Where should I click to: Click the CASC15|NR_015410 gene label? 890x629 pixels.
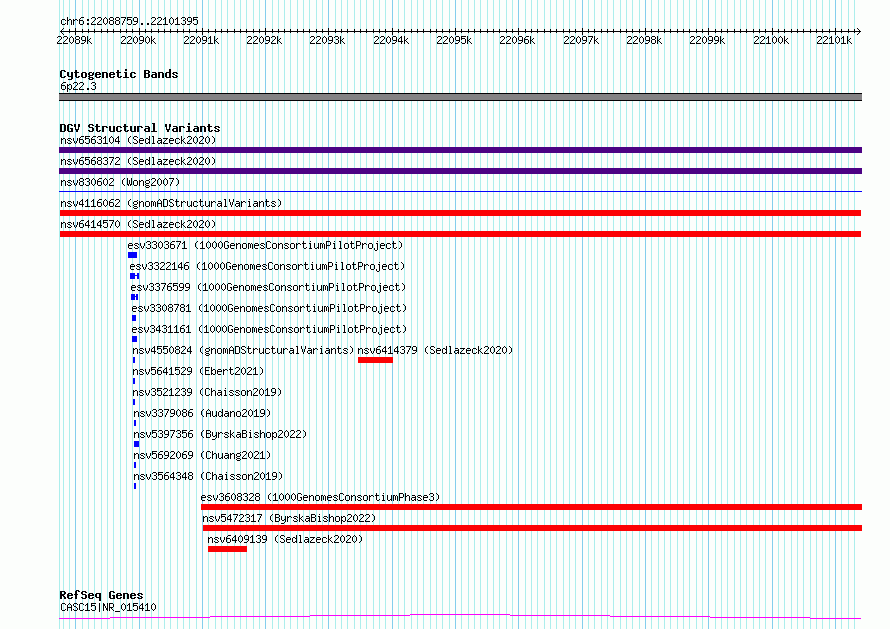coord(108,607)
